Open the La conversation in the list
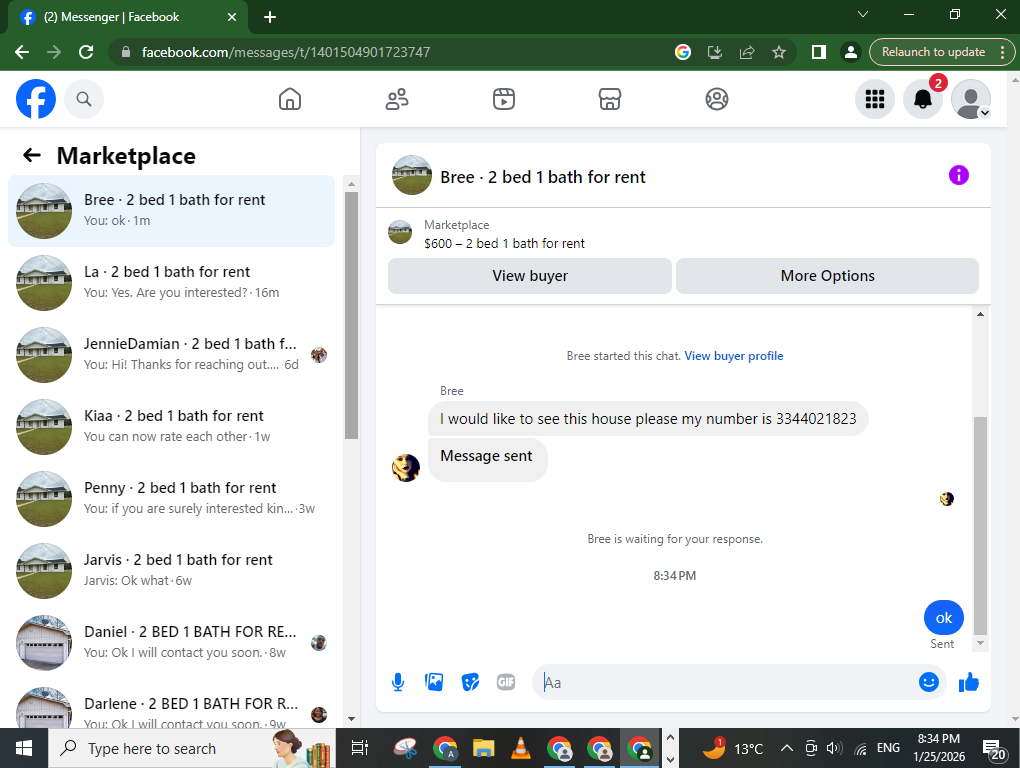 pos(171,283)
